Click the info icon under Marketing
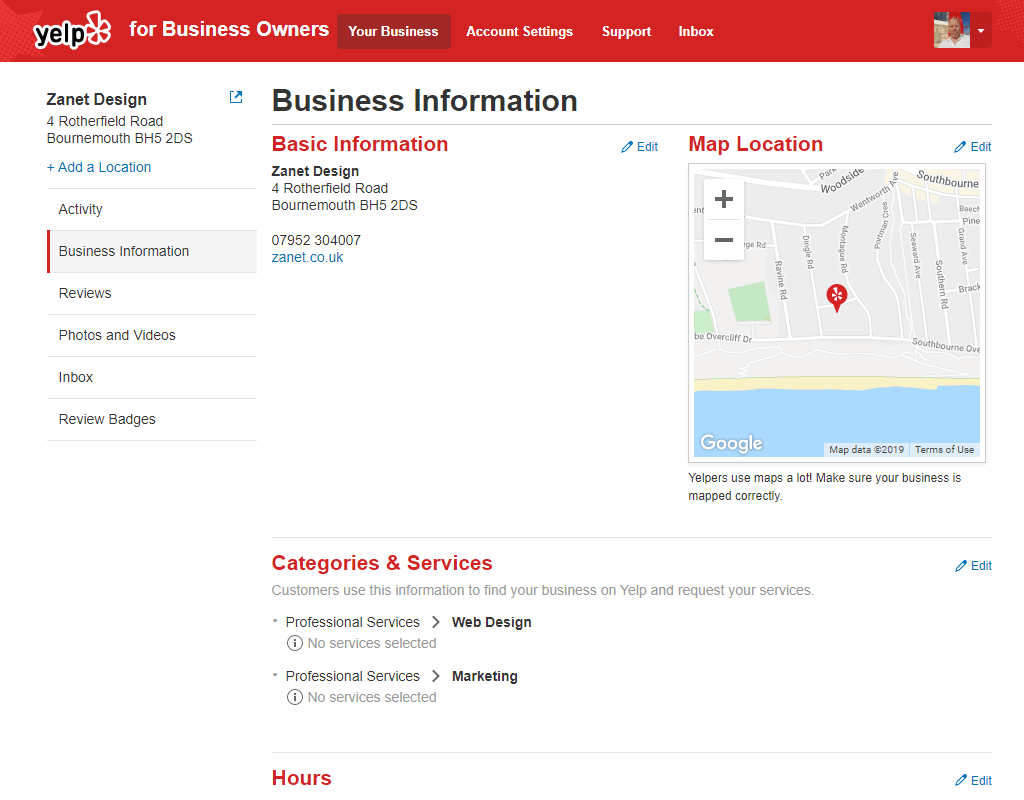Screen dimensions: 1024x800 [295, 697]
